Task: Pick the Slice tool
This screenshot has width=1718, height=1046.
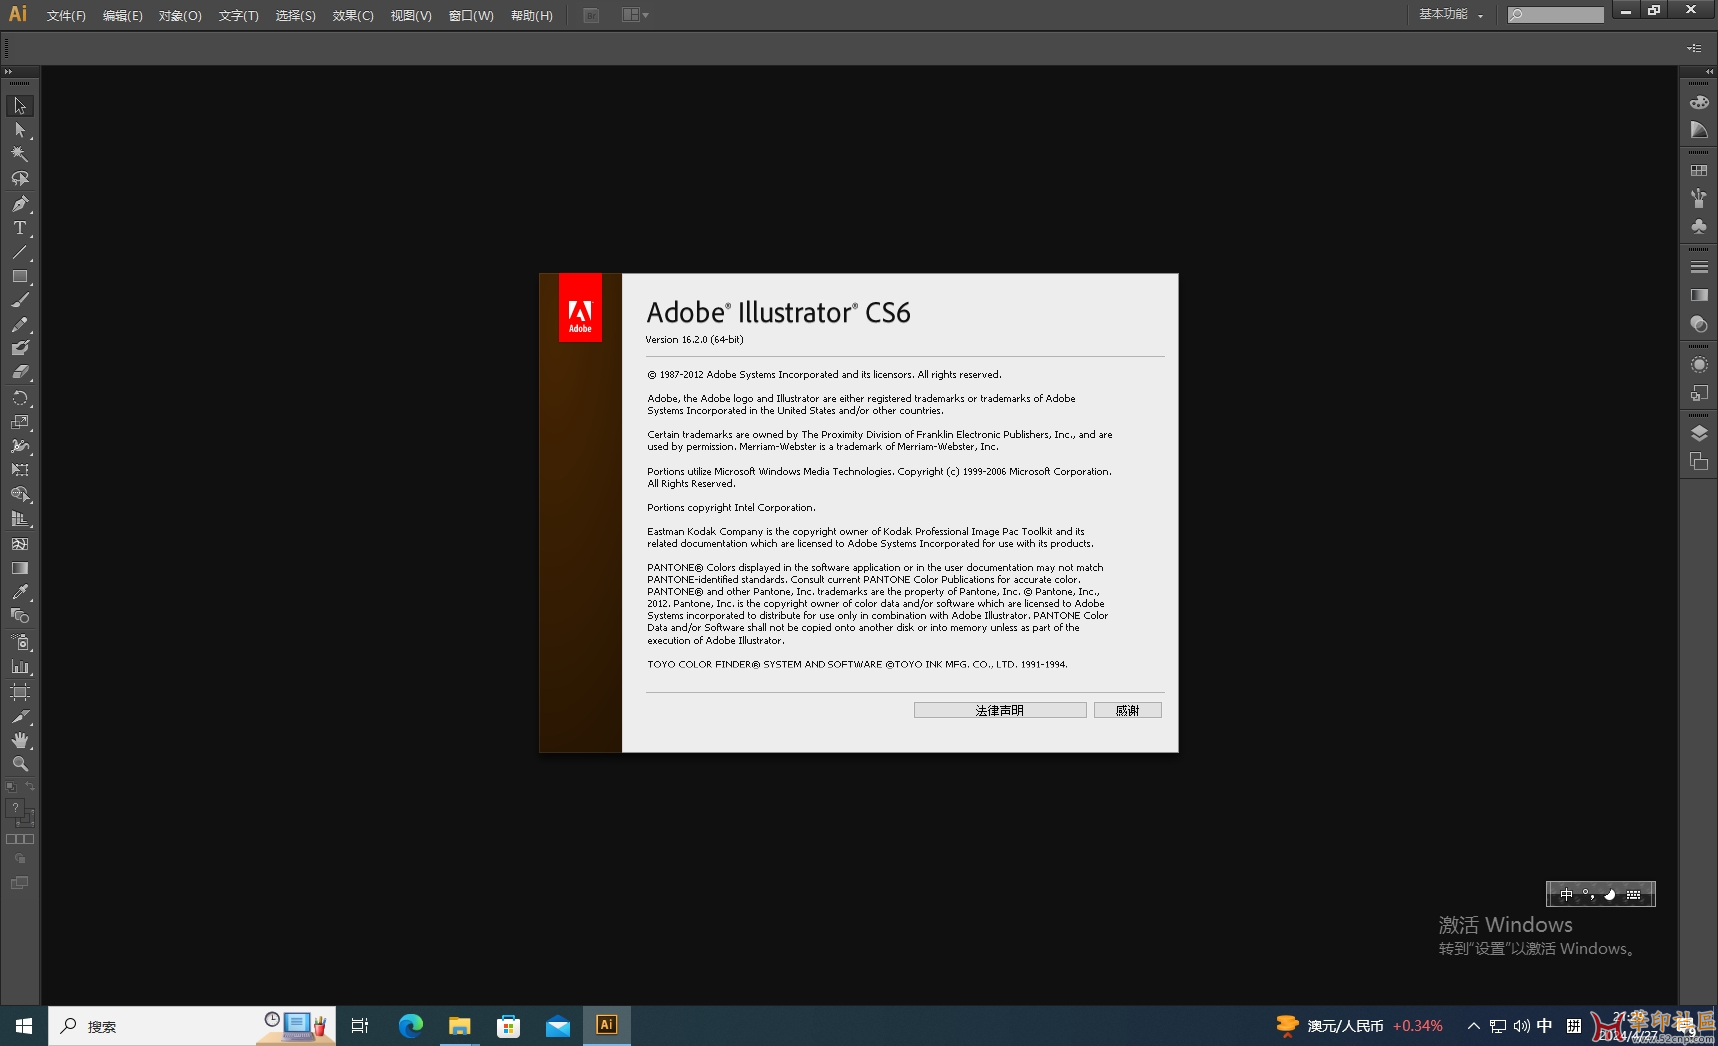Action: [20, 717]
